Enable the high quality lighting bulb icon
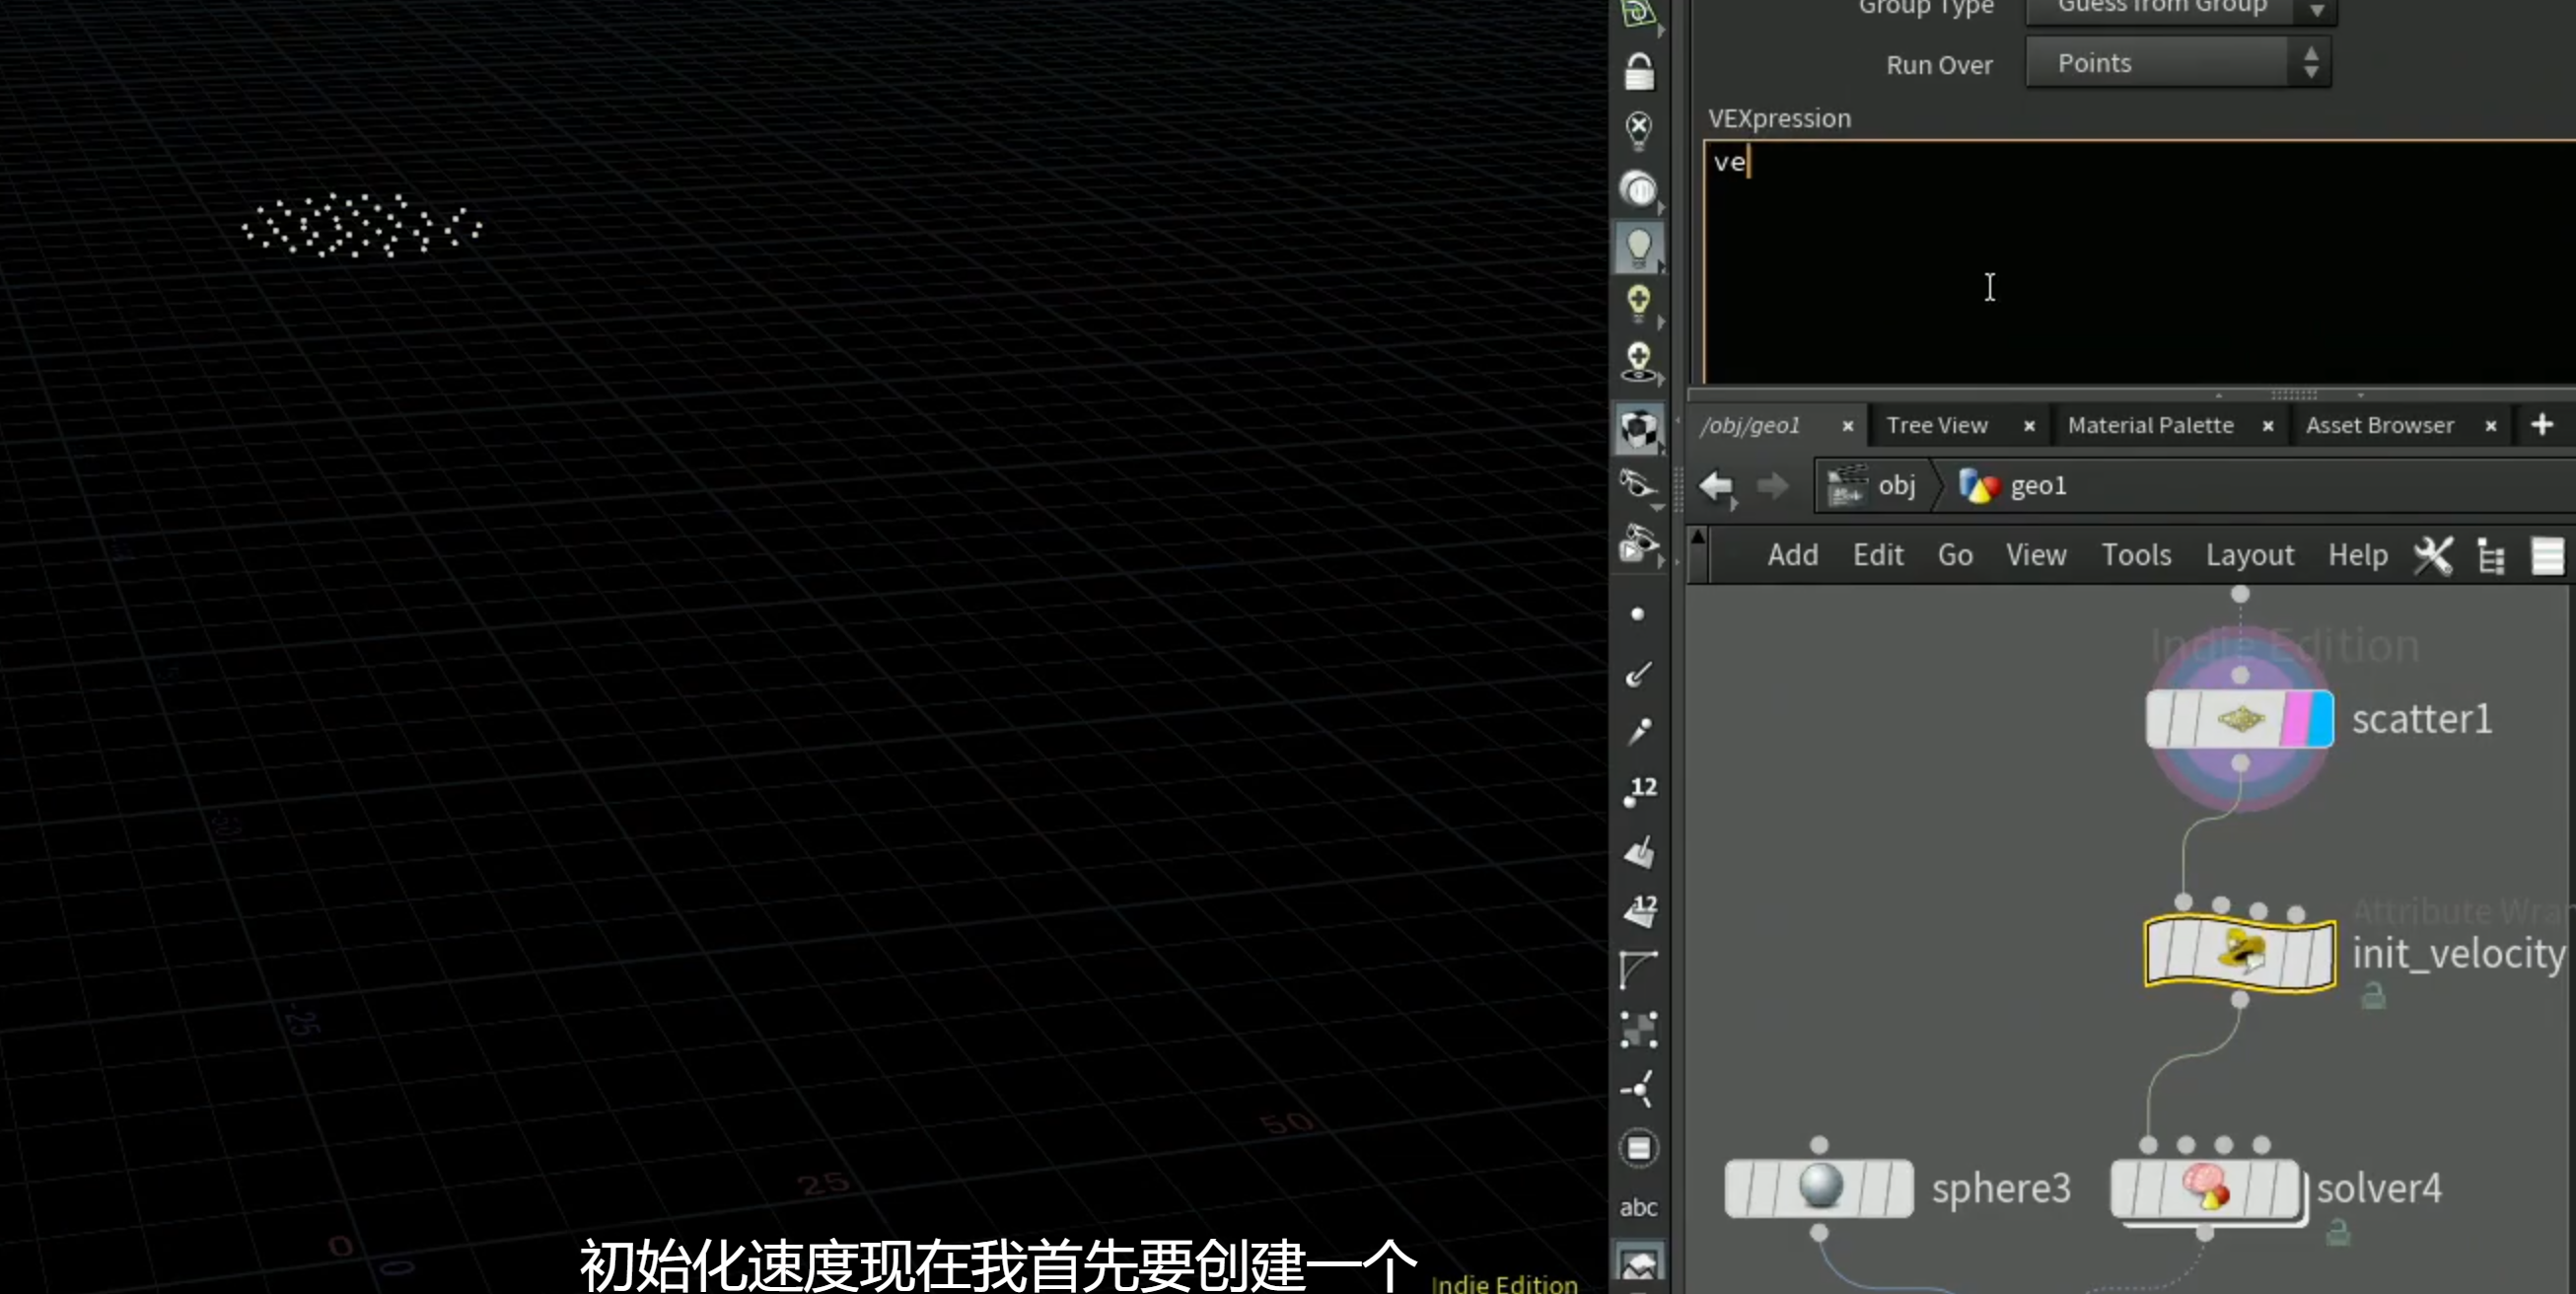 [1638, 303]
